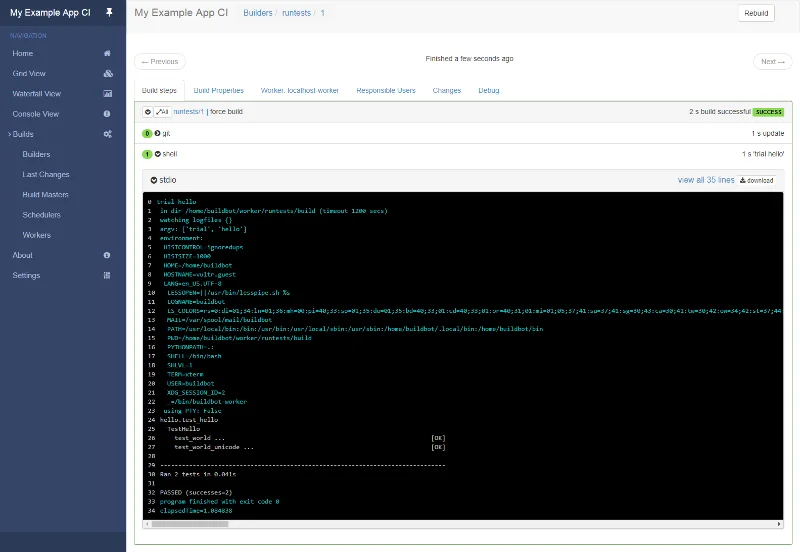The height and width of the screenshot is (552, 800).
Task: Go to Next build
Action: (772, 61)
